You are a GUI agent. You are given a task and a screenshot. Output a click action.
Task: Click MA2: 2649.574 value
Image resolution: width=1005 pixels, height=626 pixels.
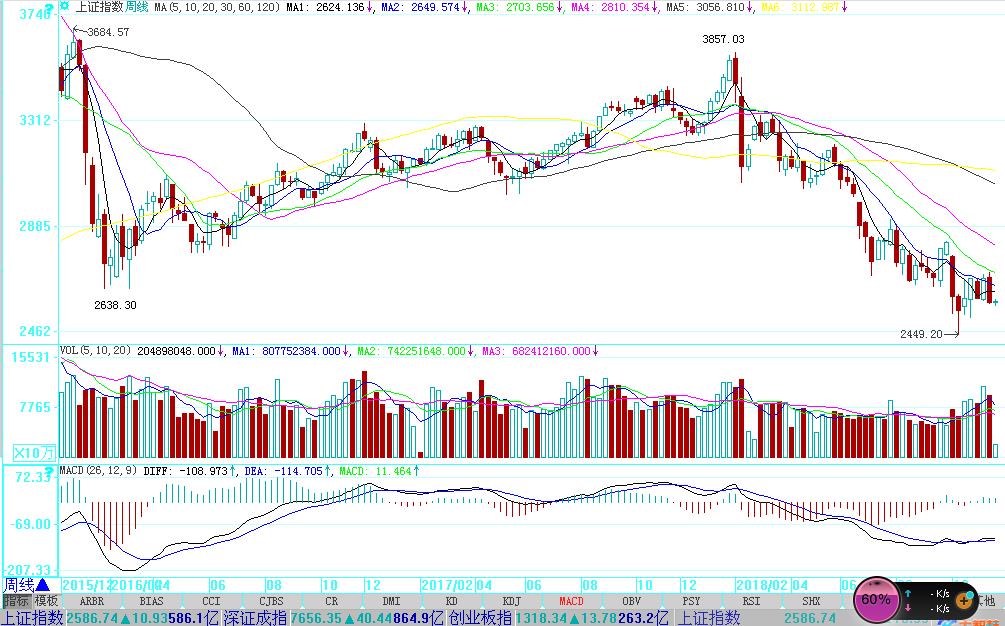(420, 7)
